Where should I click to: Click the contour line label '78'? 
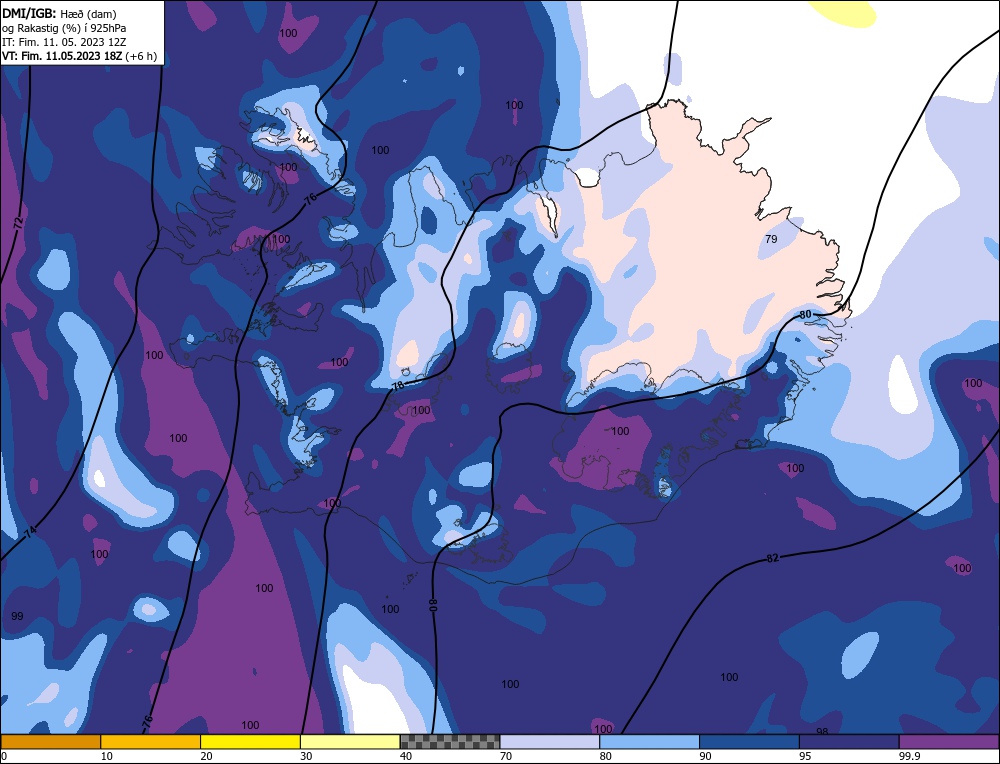coord(397,386)
